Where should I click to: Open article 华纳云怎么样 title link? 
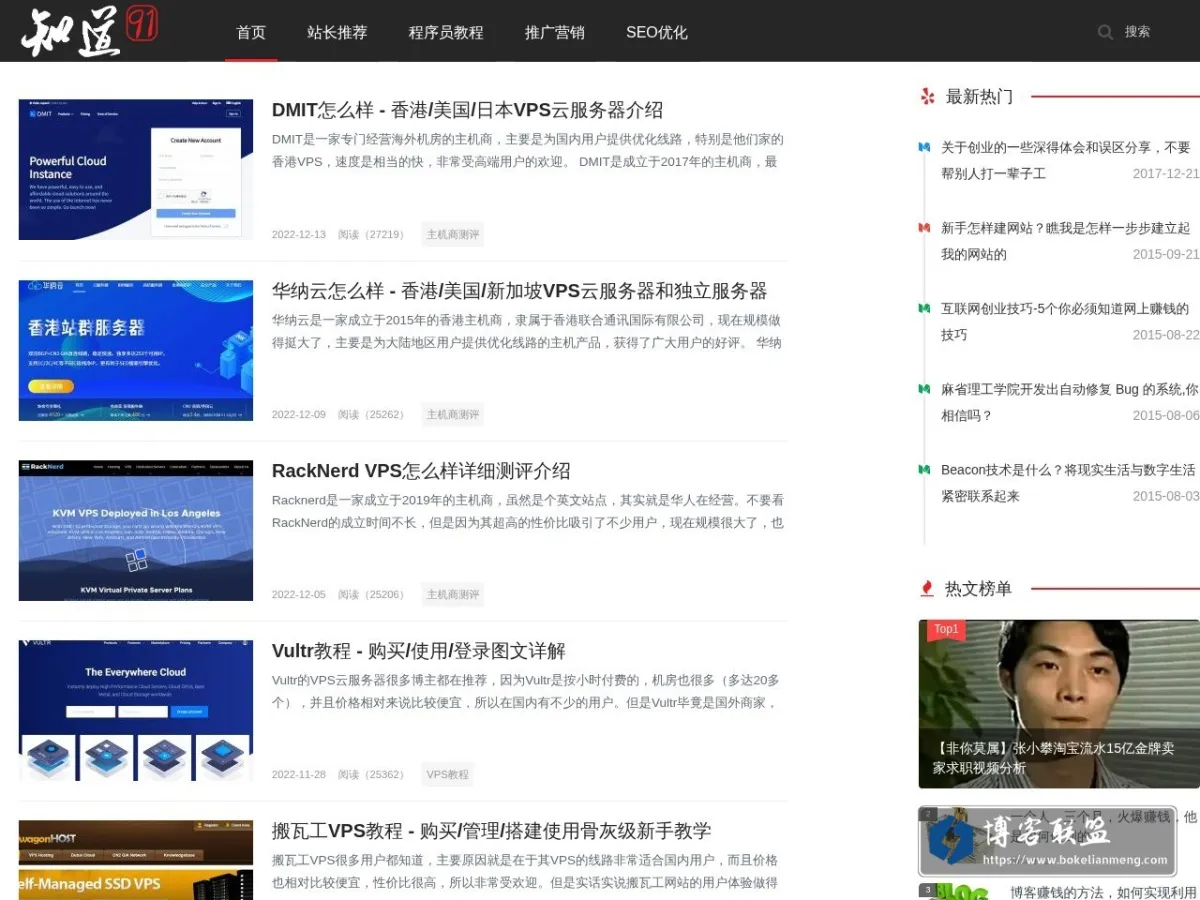519,291
